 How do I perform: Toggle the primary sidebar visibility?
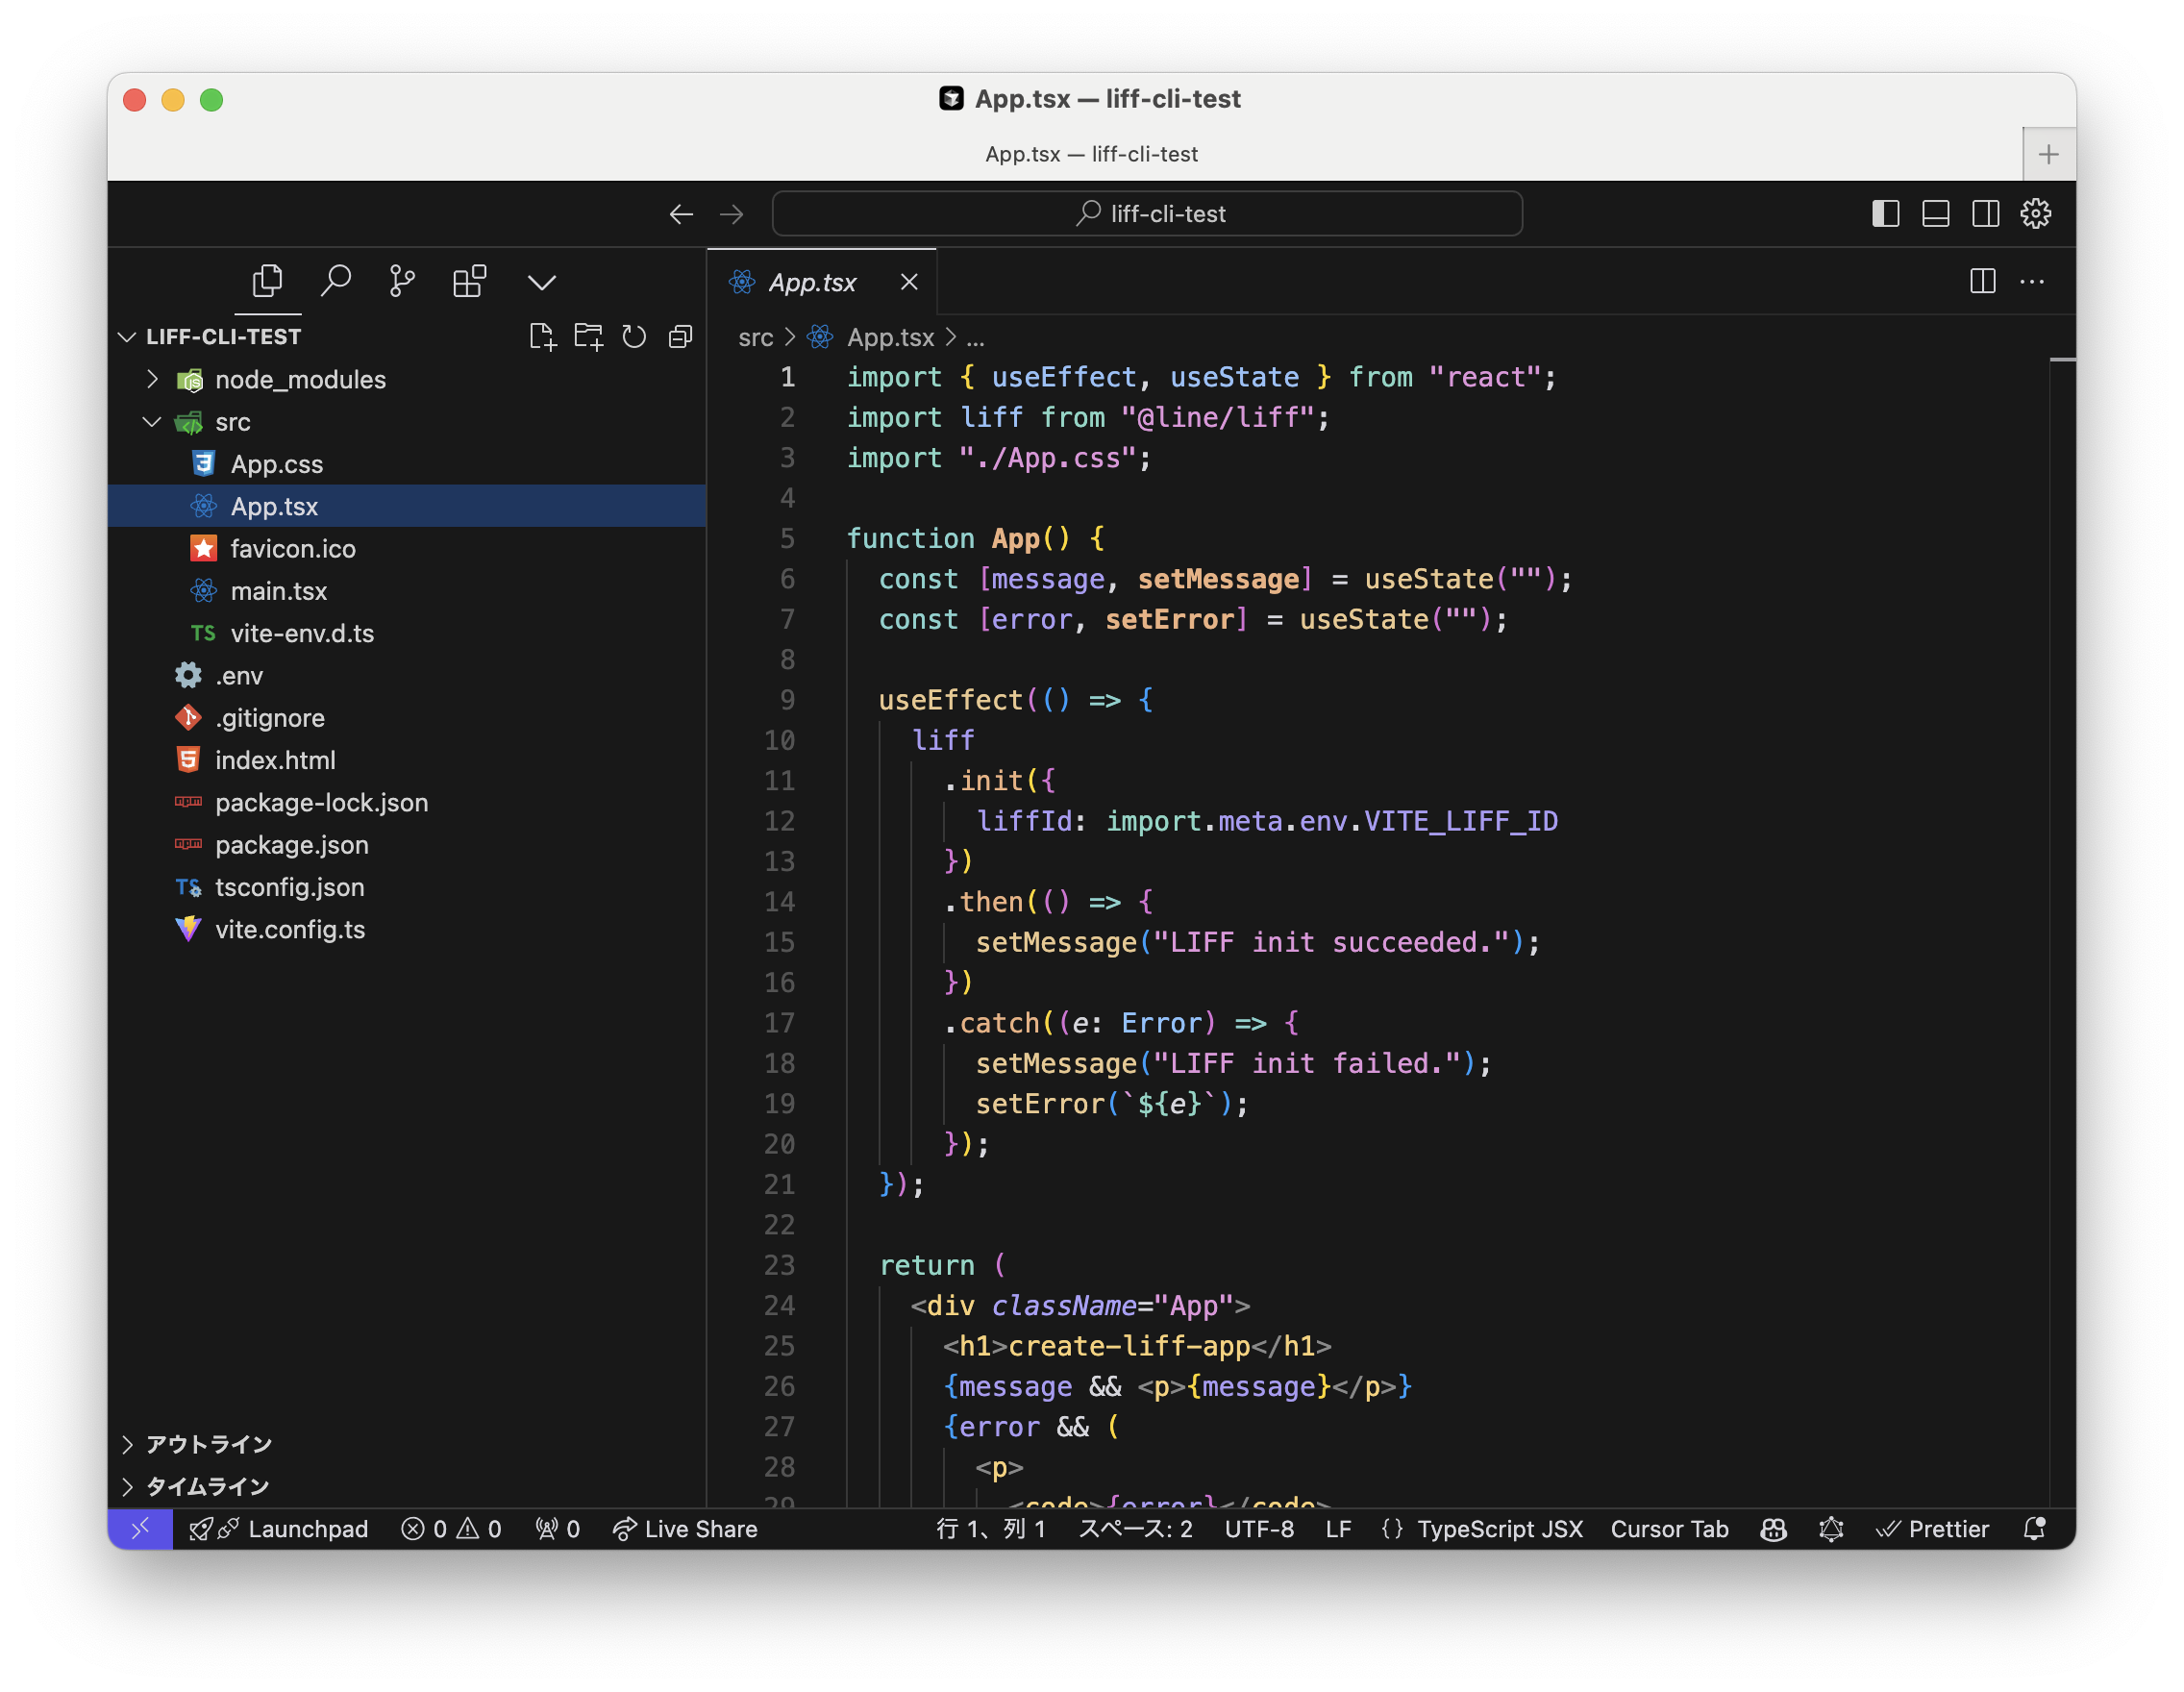click(x=1885, y=213)
